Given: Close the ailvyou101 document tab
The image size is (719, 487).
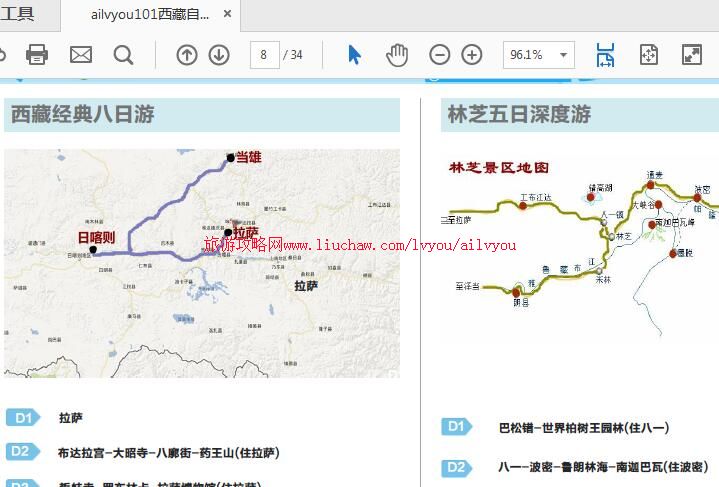Looking at the screenshot, I should click(x=228, y=15).
